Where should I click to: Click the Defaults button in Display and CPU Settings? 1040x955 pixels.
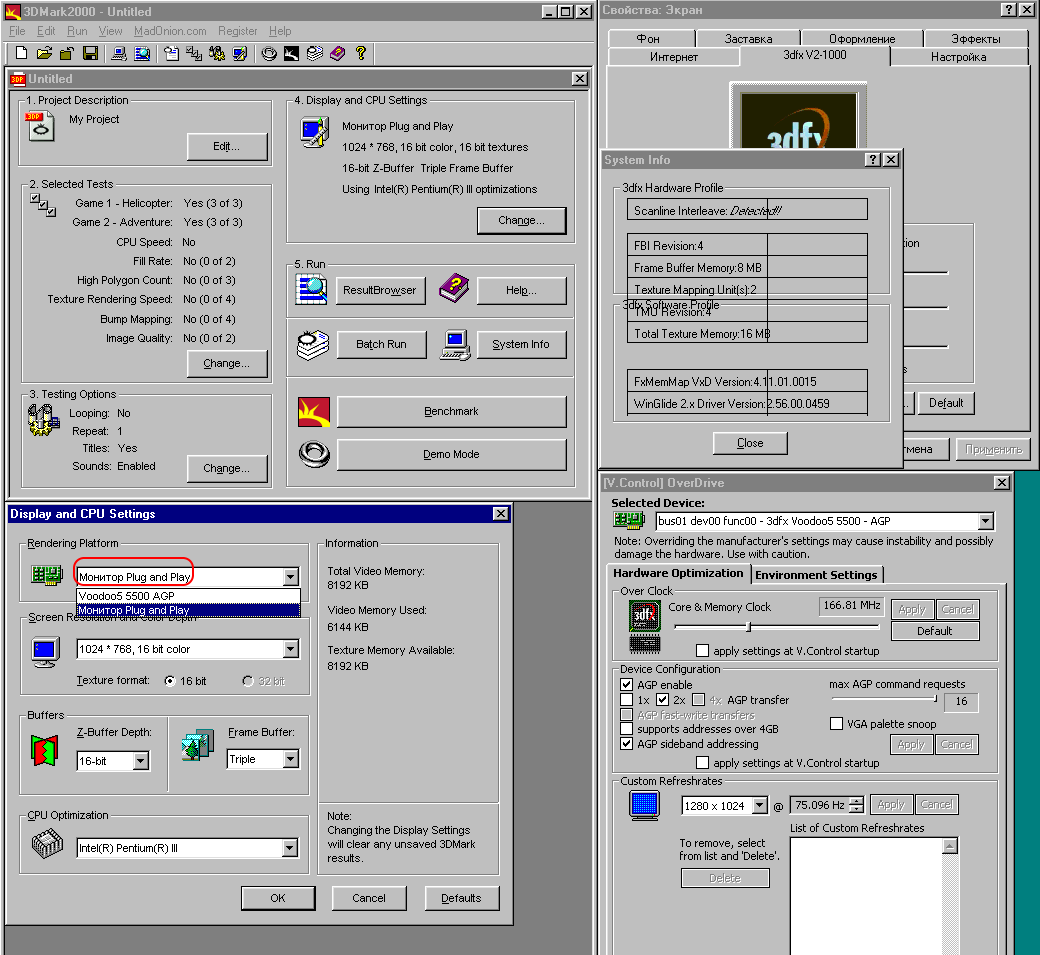[461, 898]
